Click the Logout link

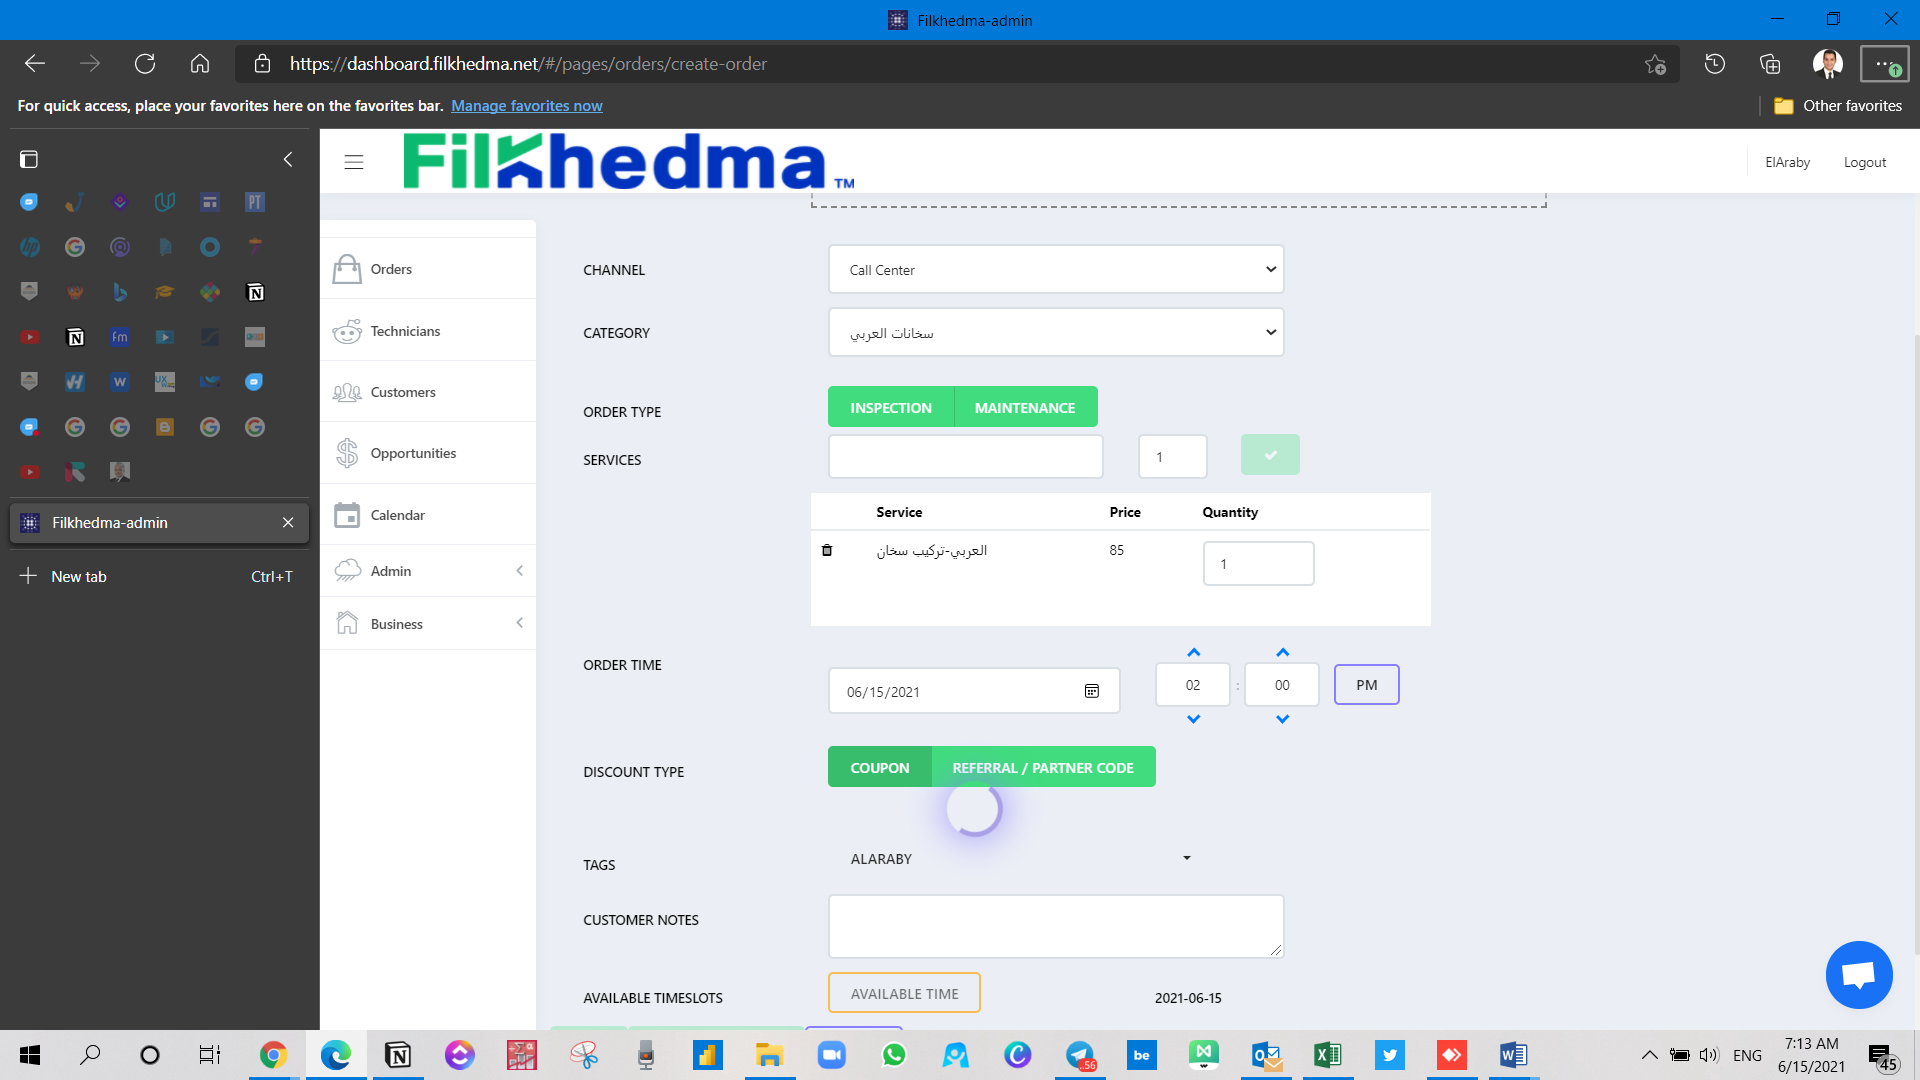[1864, 162]
